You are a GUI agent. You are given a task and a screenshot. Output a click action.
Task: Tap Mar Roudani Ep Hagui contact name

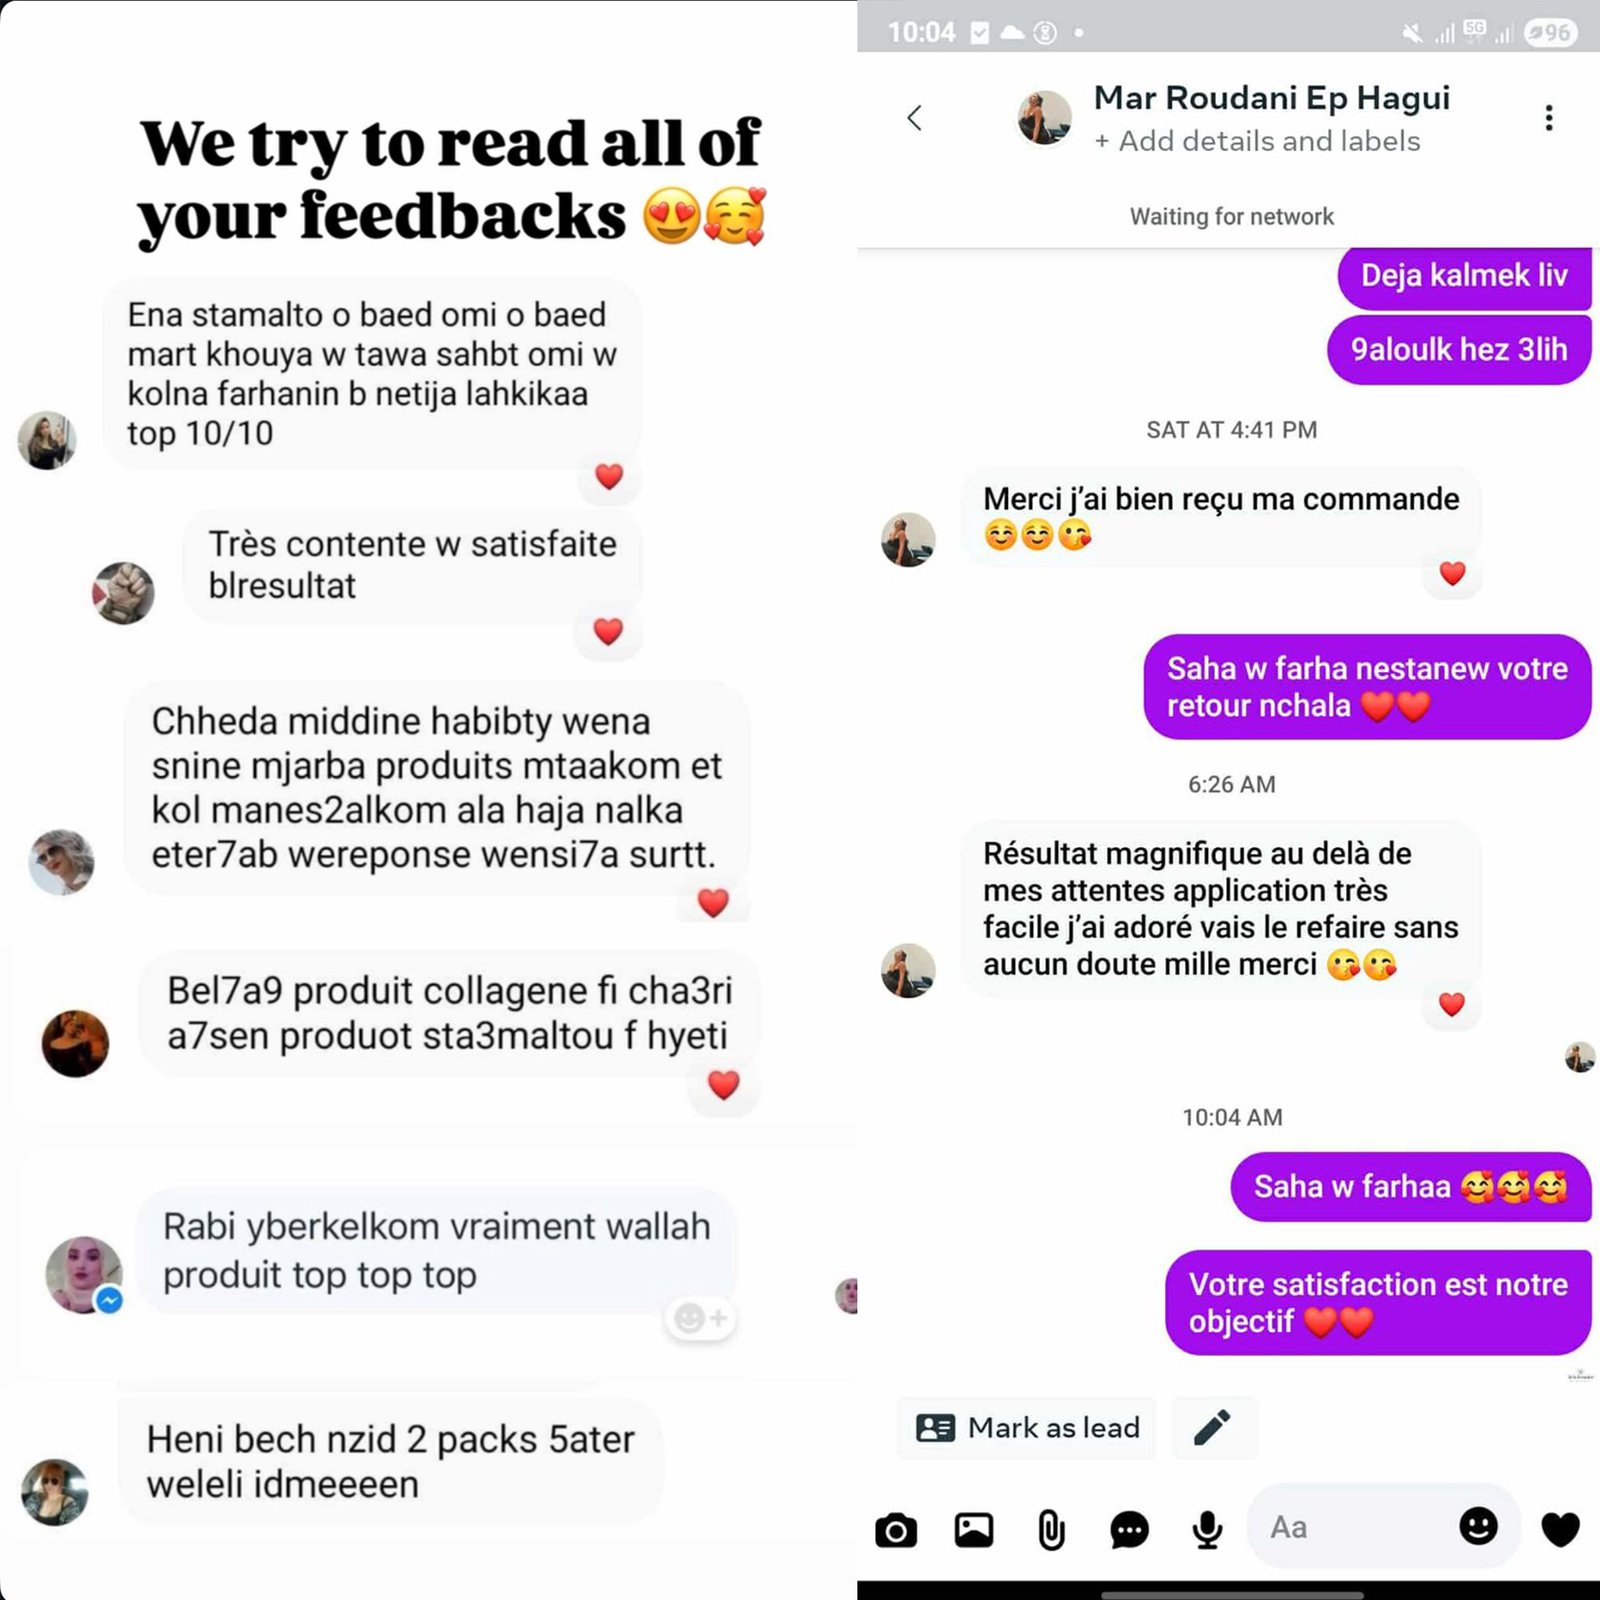pyautogui.click(x=1271, y=98)
